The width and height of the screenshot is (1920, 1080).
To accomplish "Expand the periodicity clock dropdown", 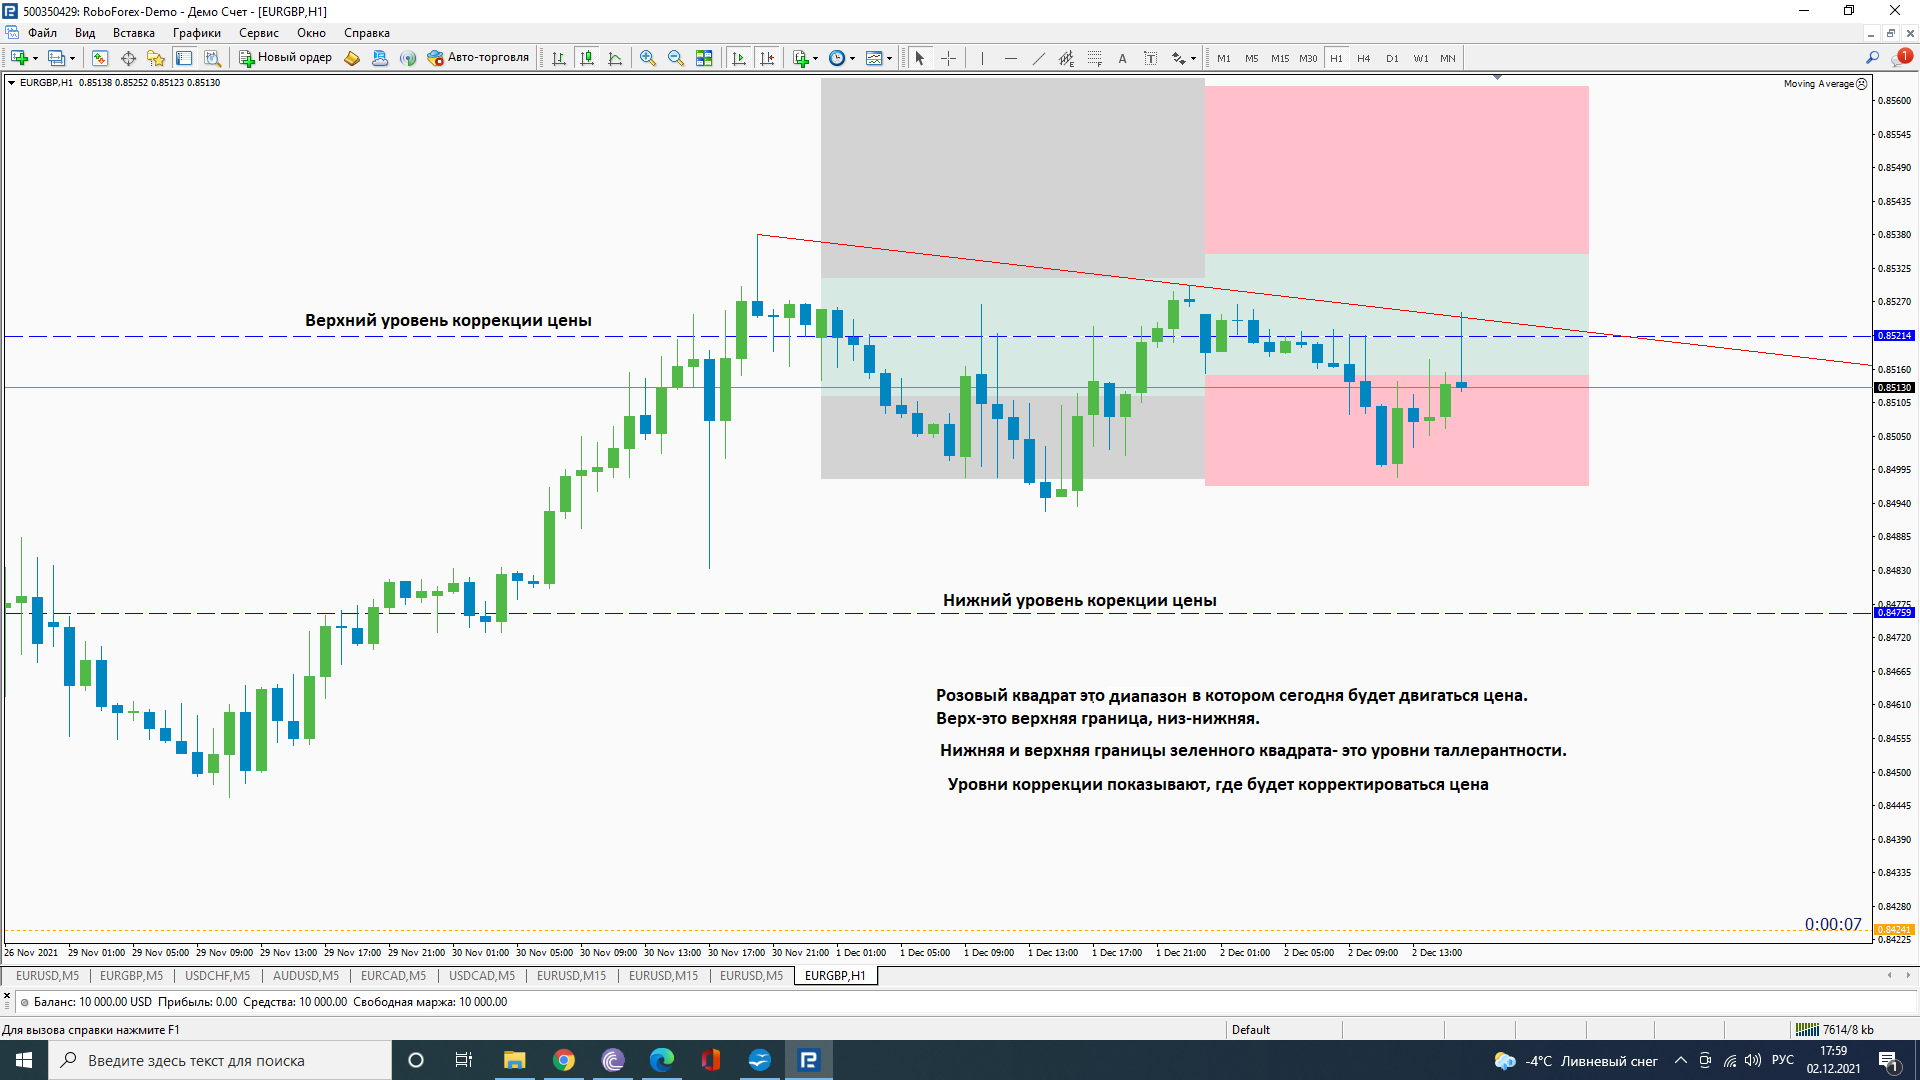I will point(852,59).
